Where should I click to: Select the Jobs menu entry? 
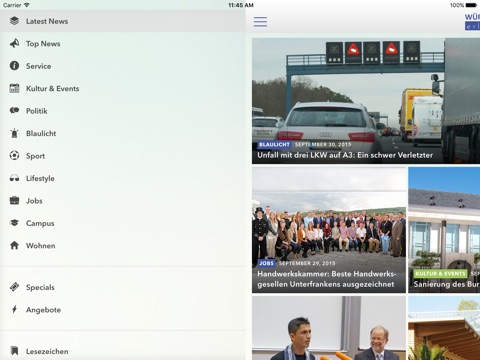click(x=123, y=200)
